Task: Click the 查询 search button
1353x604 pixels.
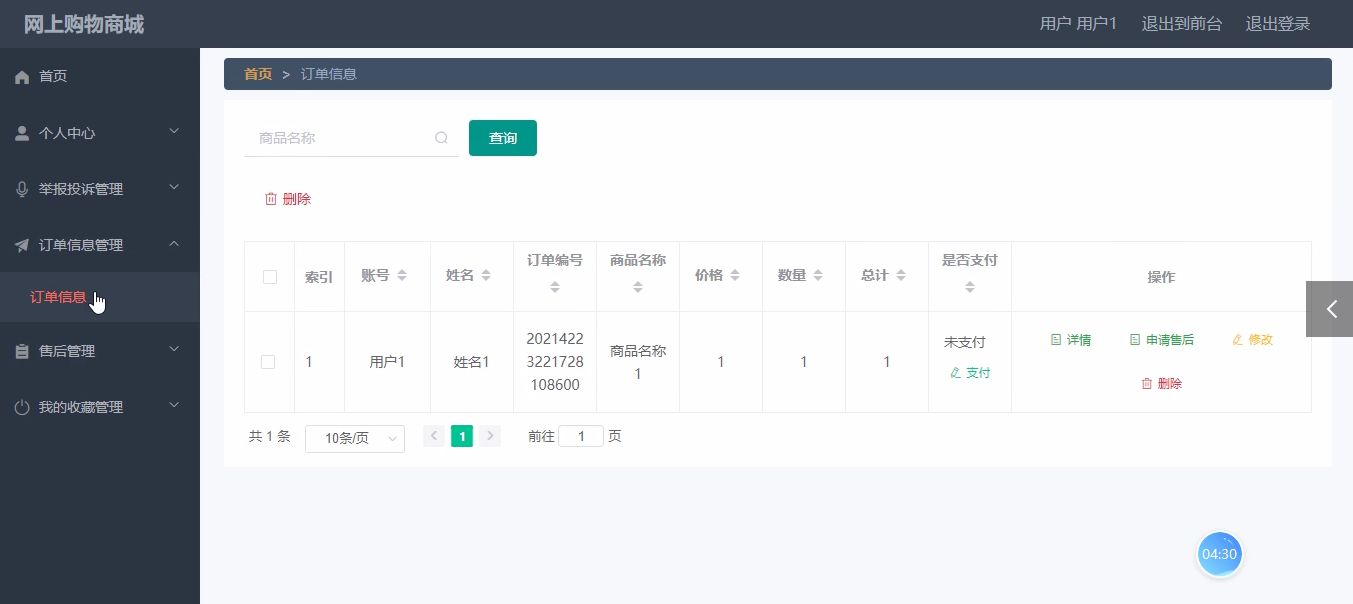Action: 503,138
